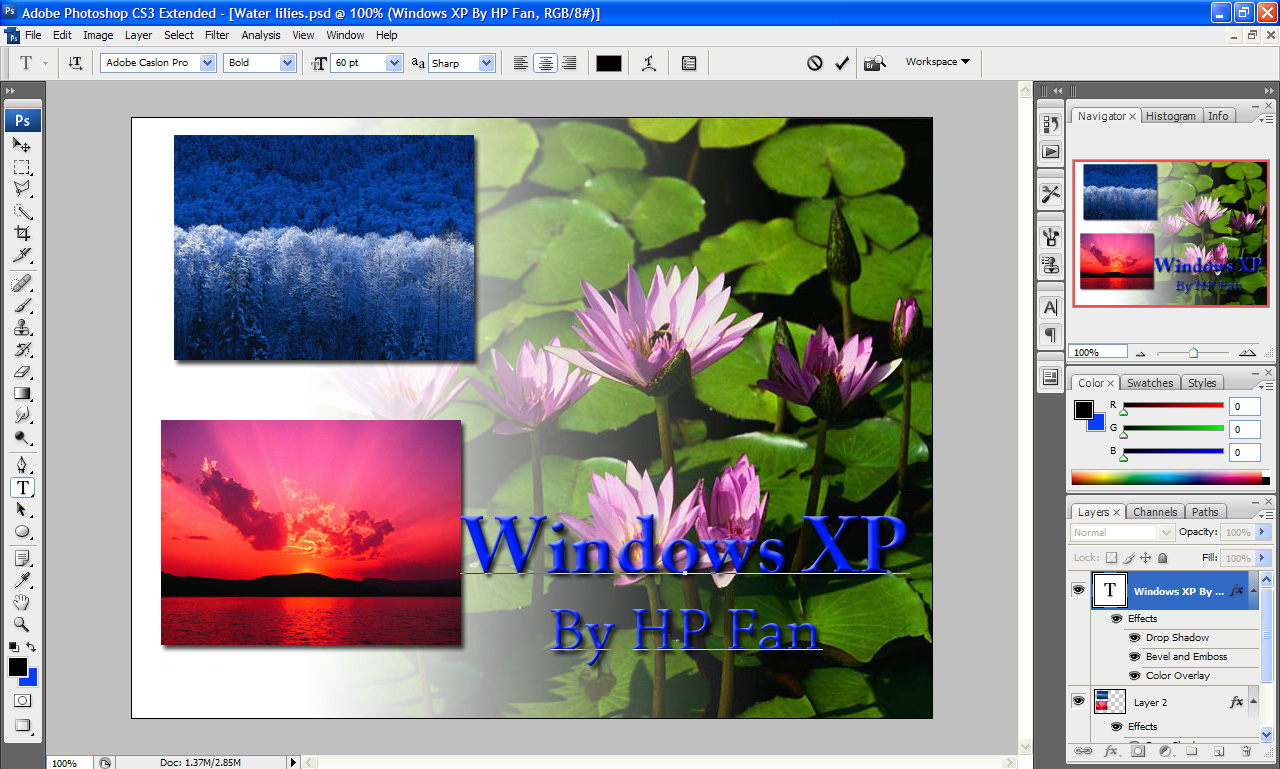The width and height of the screenshot is (1280, 769).
Task: Open the Actions panel icon
Action: point(1050,152)
